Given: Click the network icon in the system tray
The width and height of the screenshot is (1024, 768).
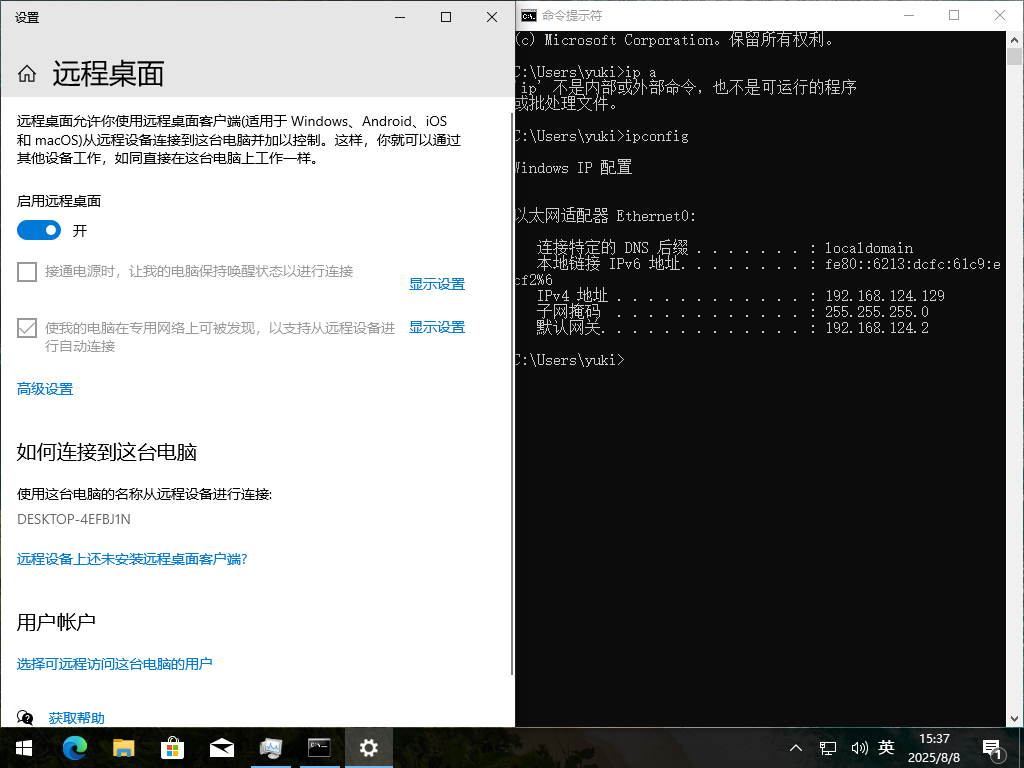Looking at the screenshot, I should point(827,747).
